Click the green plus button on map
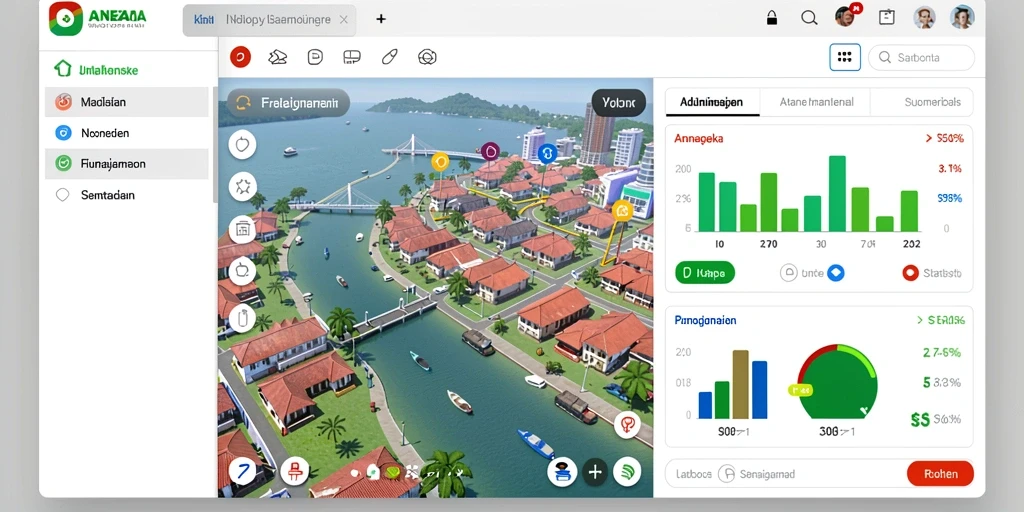 point(595,472)
